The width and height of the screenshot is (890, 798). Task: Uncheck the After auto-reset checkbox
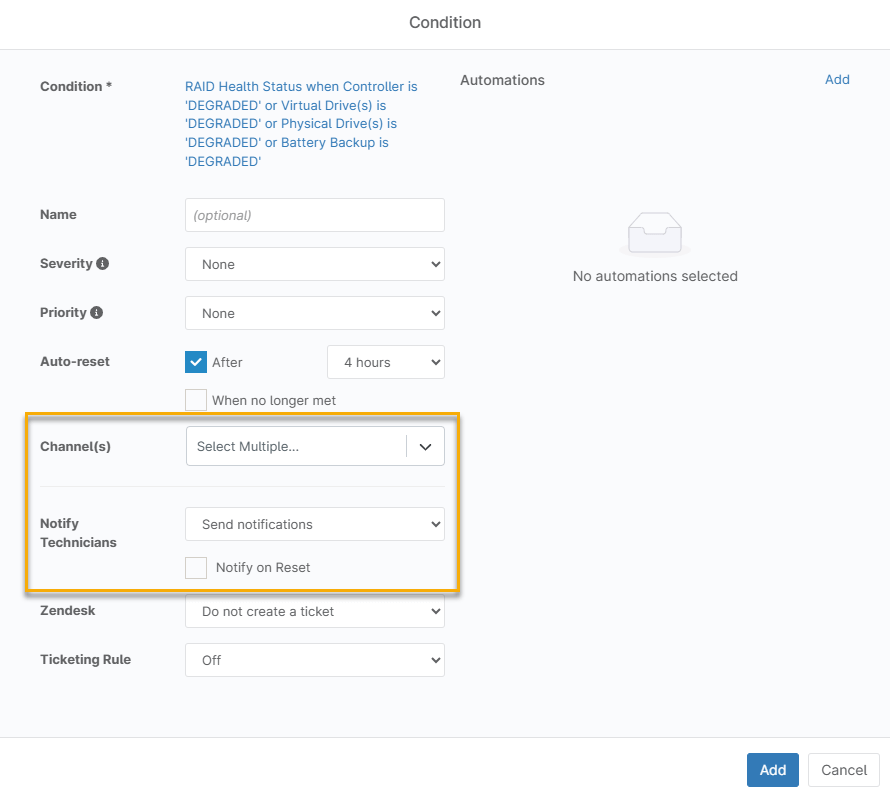point(196,362)
